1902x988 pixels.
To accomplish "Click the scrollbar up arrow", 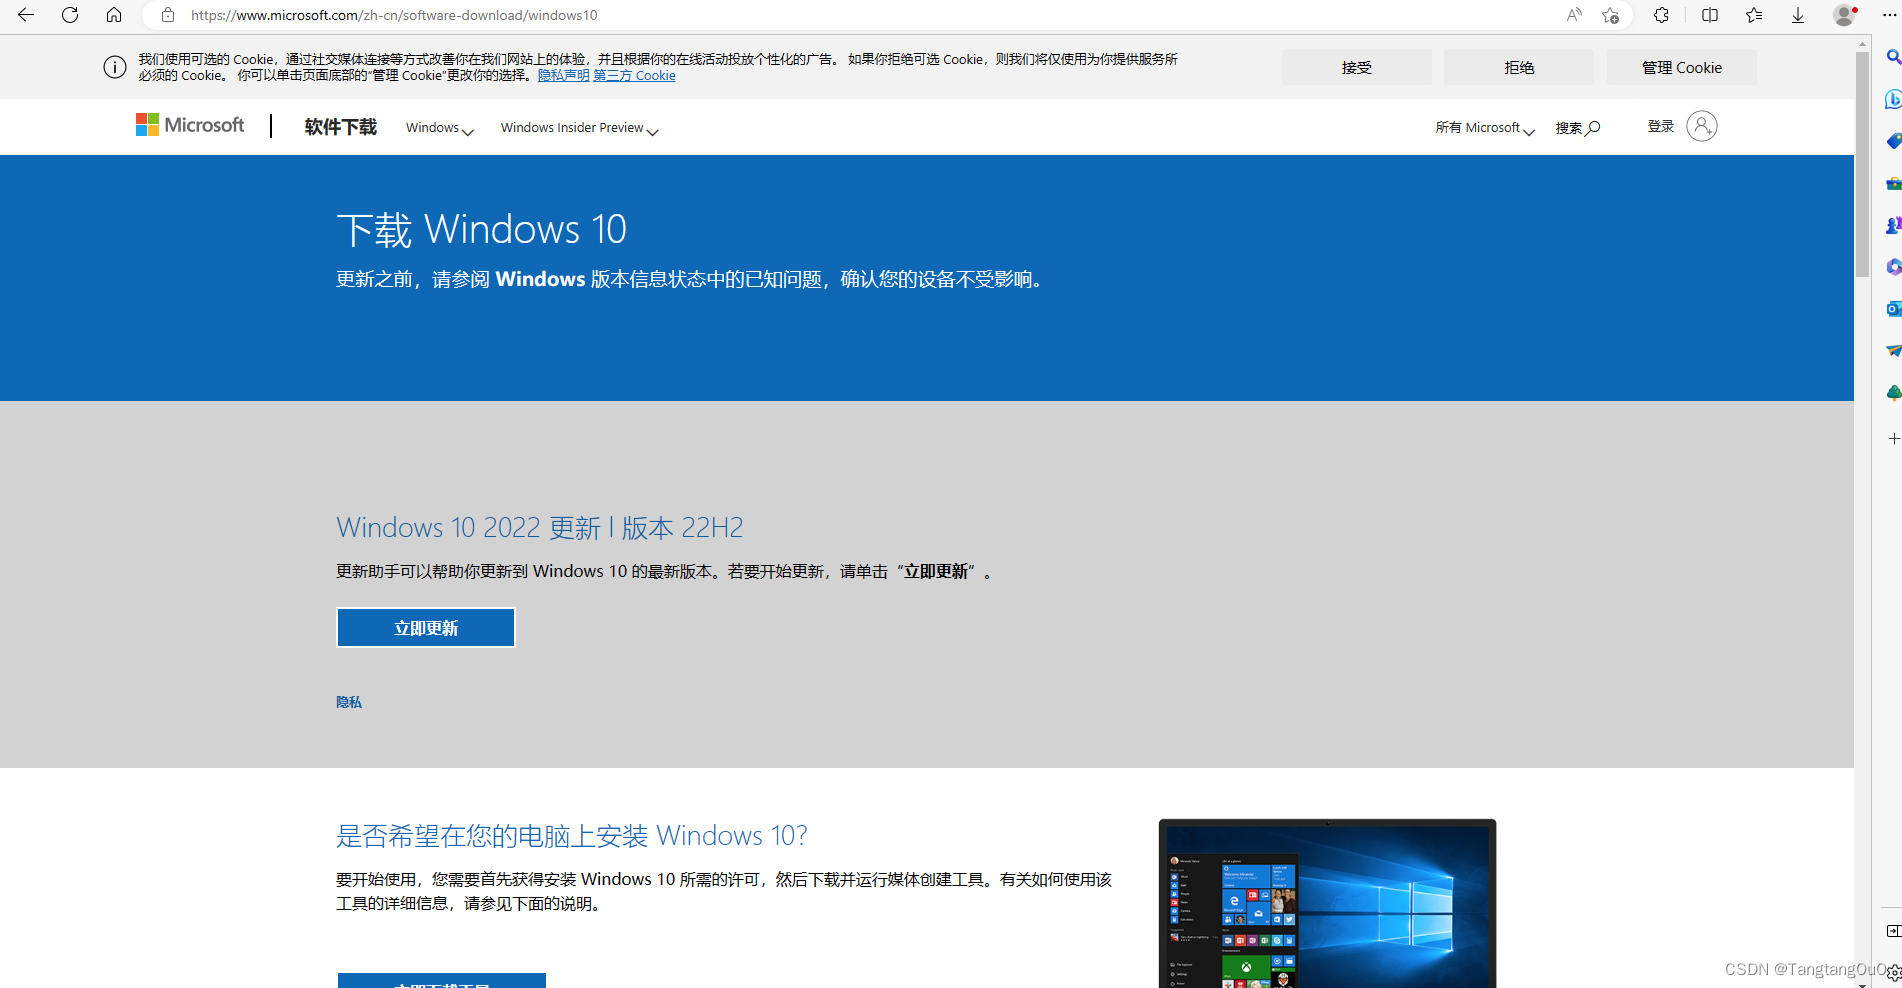I will point(1862,44).
